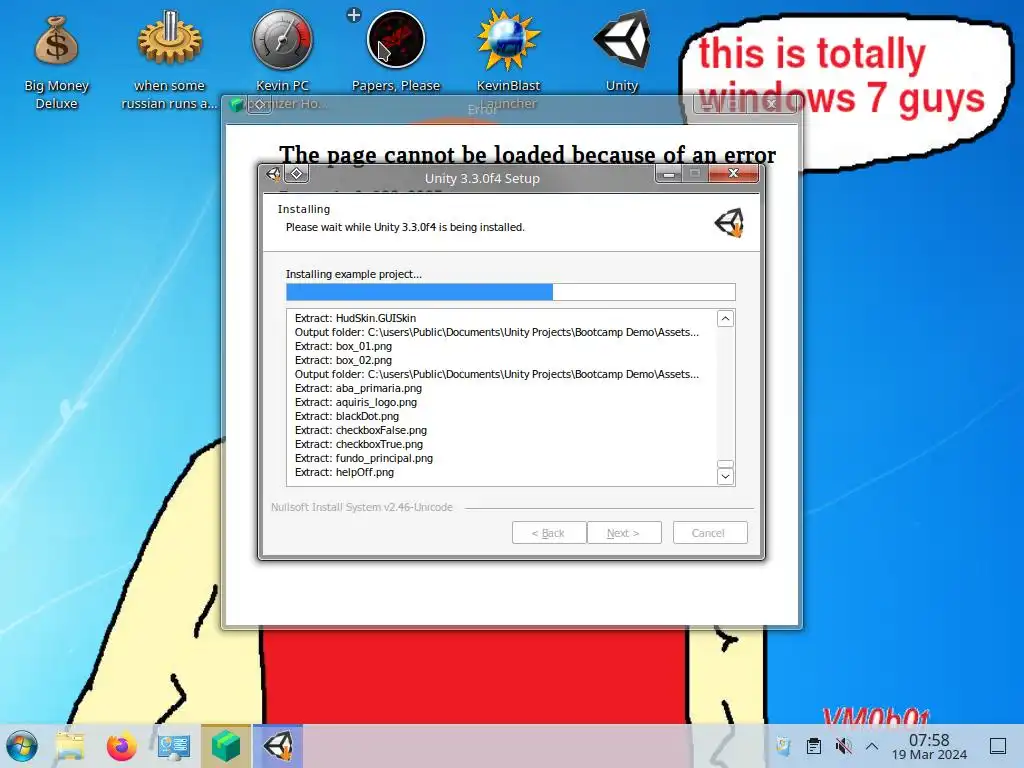Open Papers, Please desktop shortcut
Screen dimensions: 1024x768
[396, 51]
